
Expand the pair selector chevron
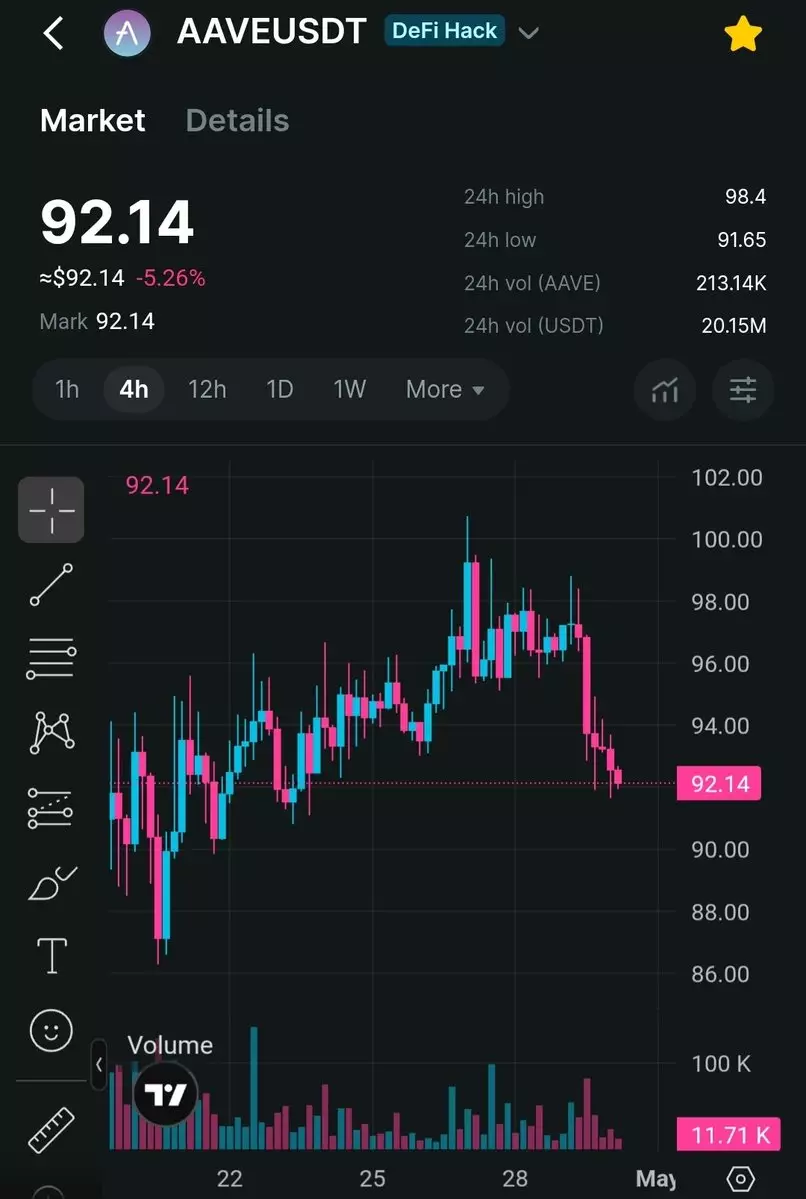coord(528,33)
